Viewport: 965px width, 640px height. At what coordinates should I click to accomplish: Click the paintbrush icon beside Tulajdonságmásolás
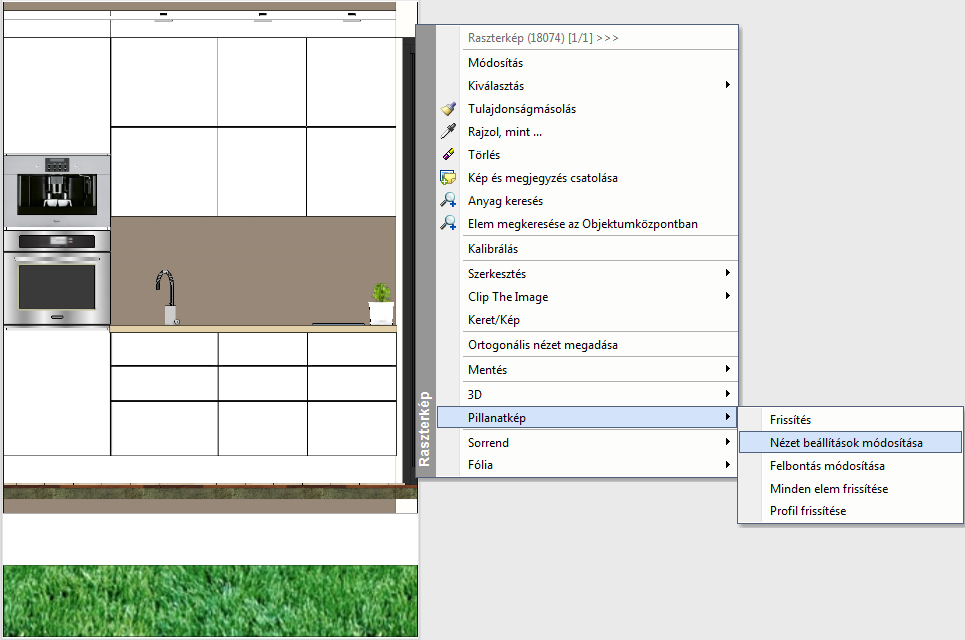pos(449,109)
